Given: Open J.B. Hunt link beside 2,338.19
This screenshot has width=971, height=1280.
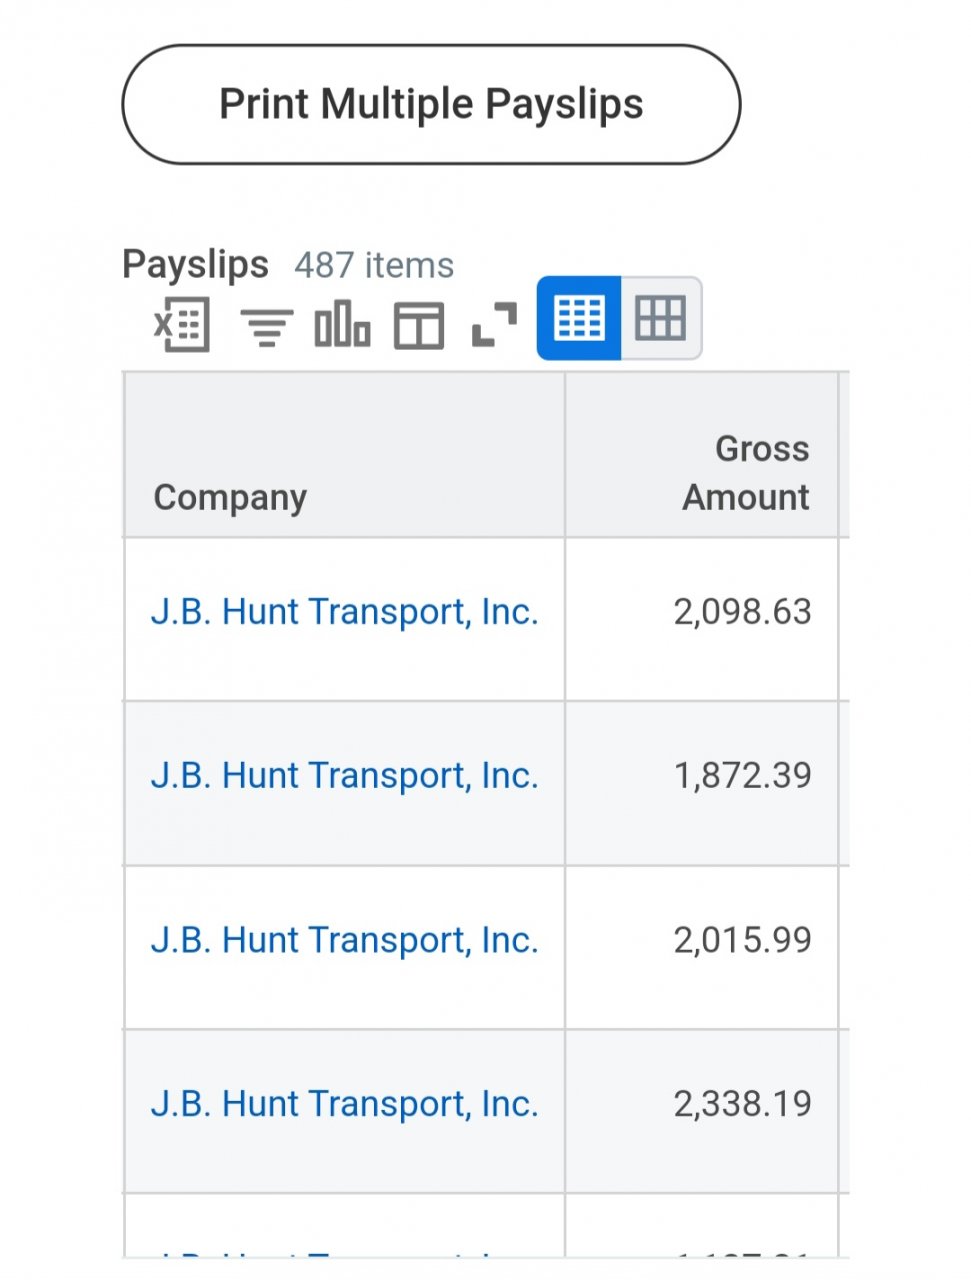Looking at the screenshot, I should (344, 1104).
